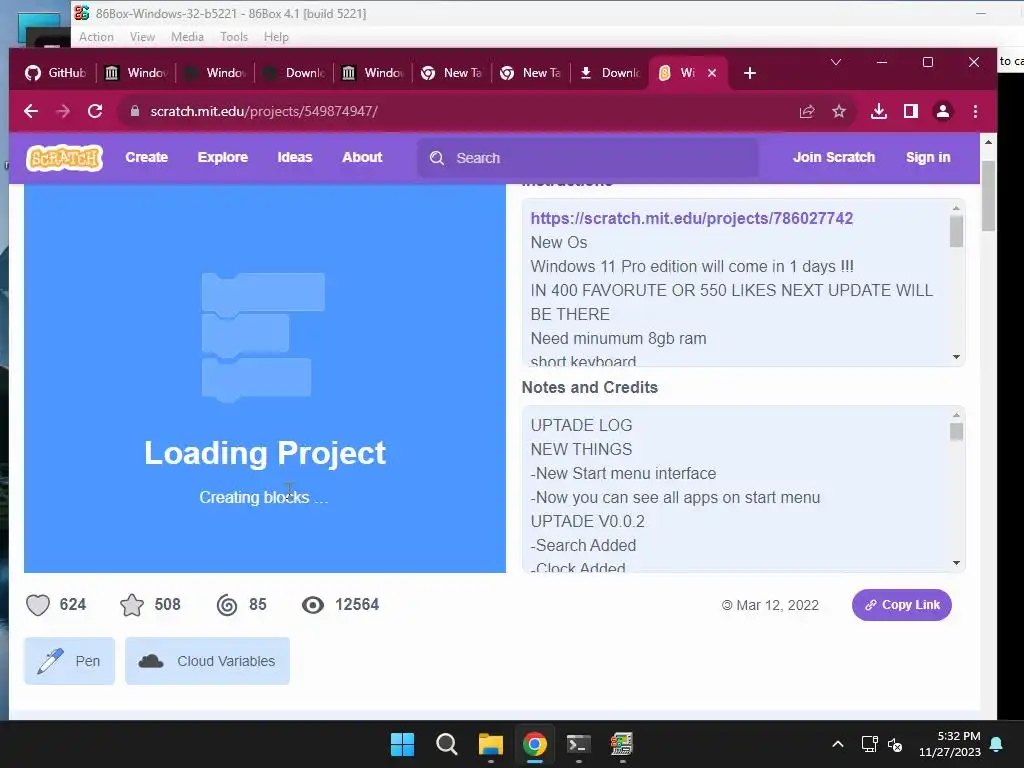Open the notifications bell
The width and height of the screenshot is (1024, 768).
(997, 744)
